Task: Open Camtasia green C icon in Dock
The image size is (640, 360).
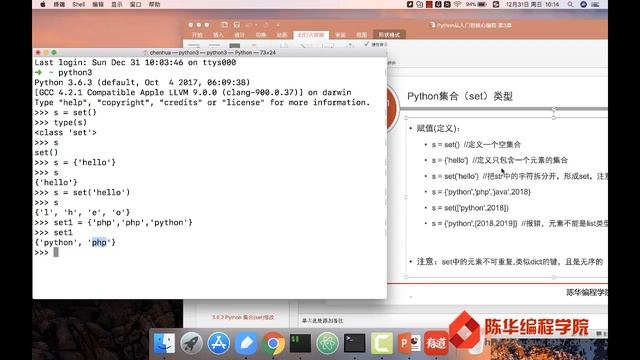Action: click(382, 343)
